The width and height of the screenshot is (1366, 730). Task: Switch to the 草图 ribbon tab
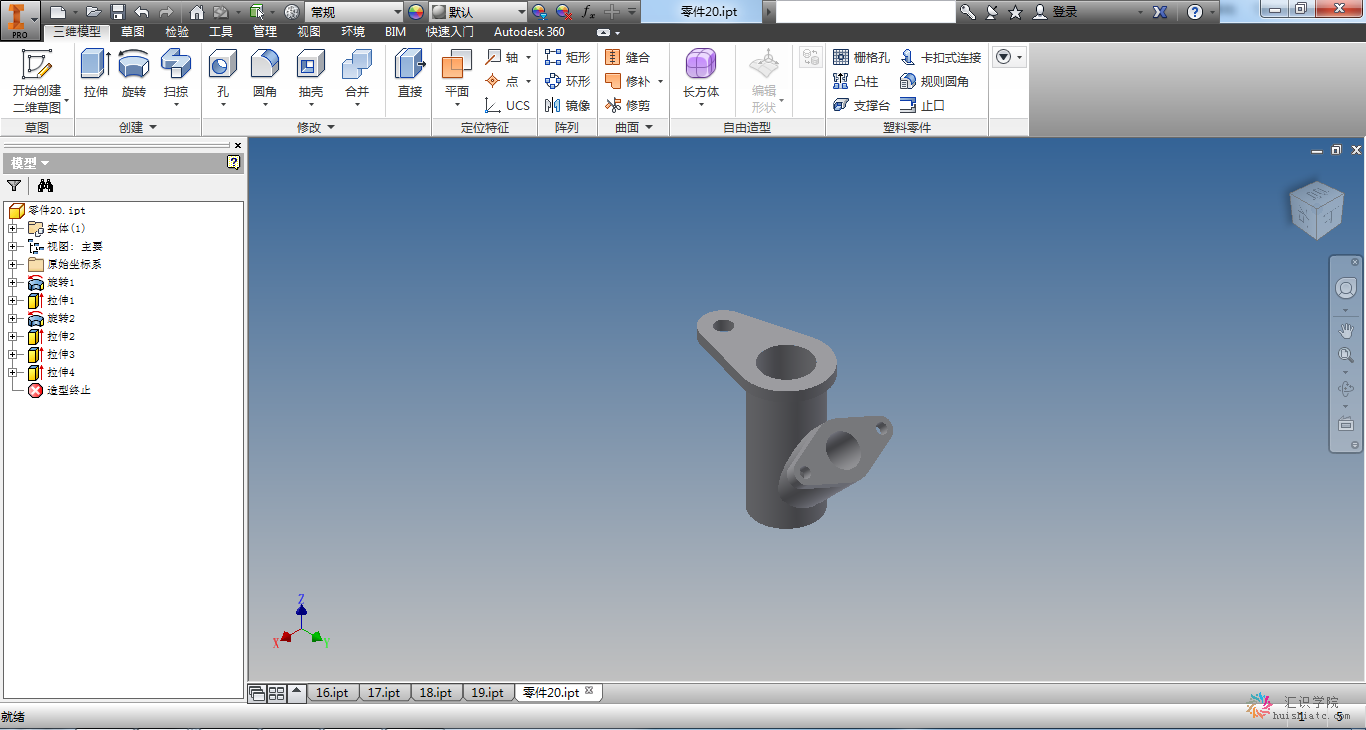pyautogui.click(x=133, y=31)
